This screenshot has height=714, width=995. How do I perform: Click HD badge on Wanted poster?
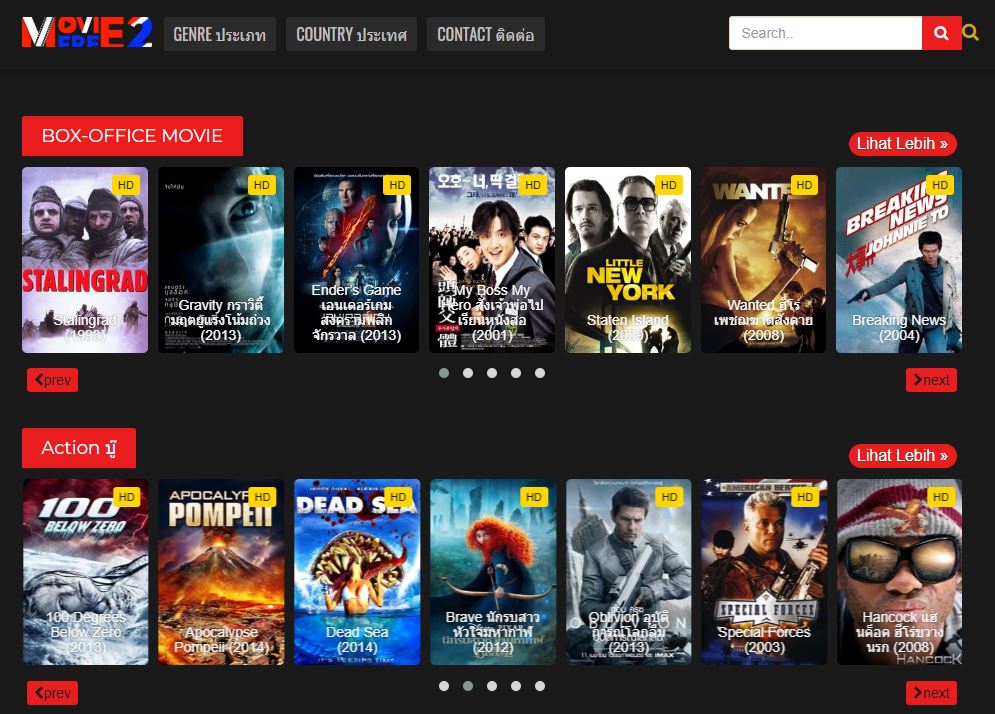(805, 185)
